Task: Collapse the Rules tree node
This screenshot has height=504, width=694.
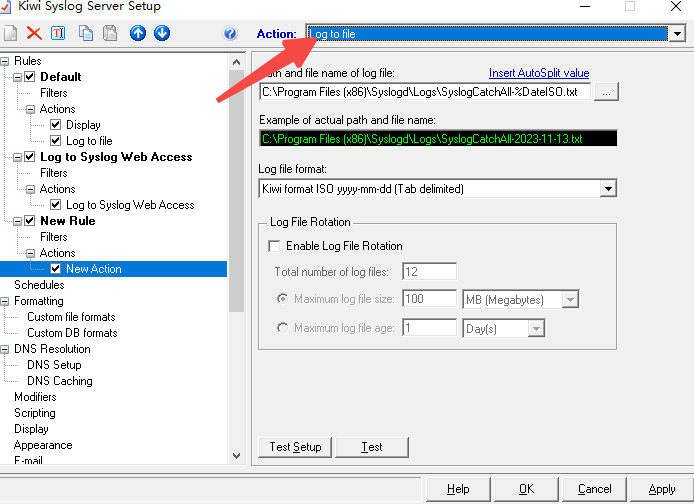Action: [4, 61]
